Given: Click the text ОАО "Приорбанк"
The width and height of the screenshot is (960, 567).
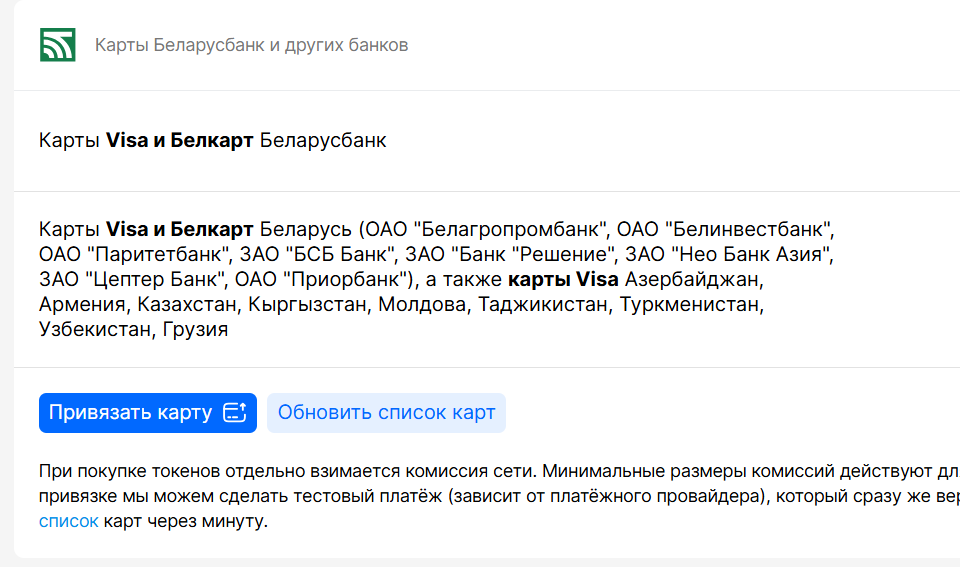Looking at the screenshot, I should coord(320,279).
